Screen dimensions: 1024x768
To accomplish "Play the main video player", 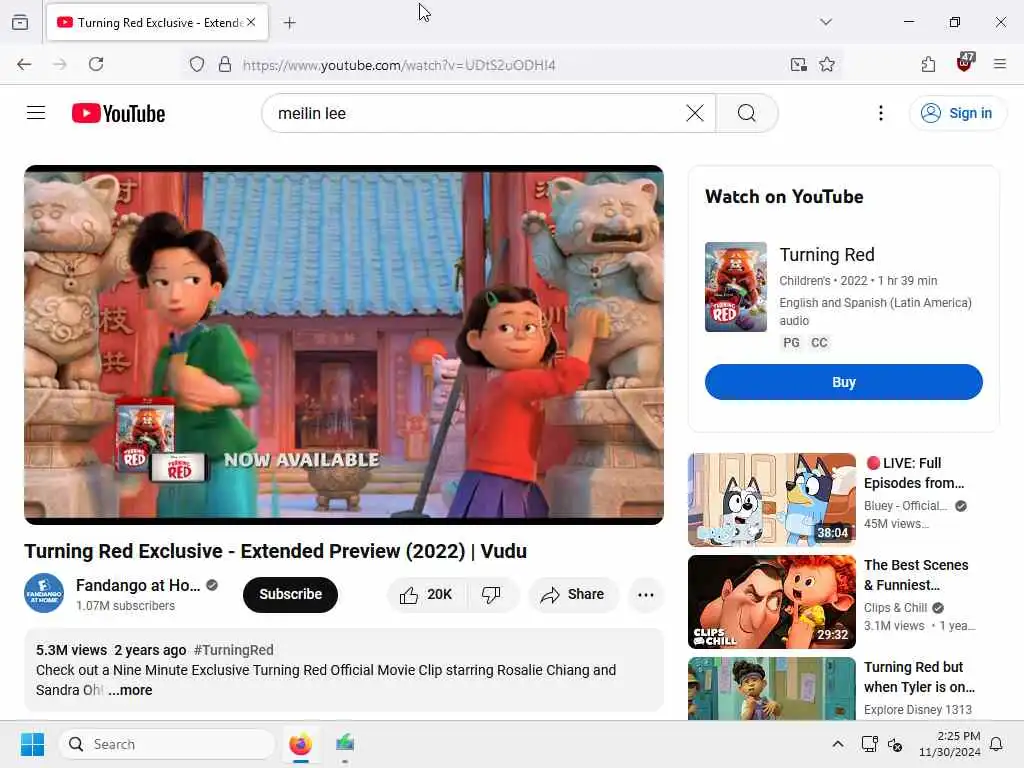I will tap(344, 345).
